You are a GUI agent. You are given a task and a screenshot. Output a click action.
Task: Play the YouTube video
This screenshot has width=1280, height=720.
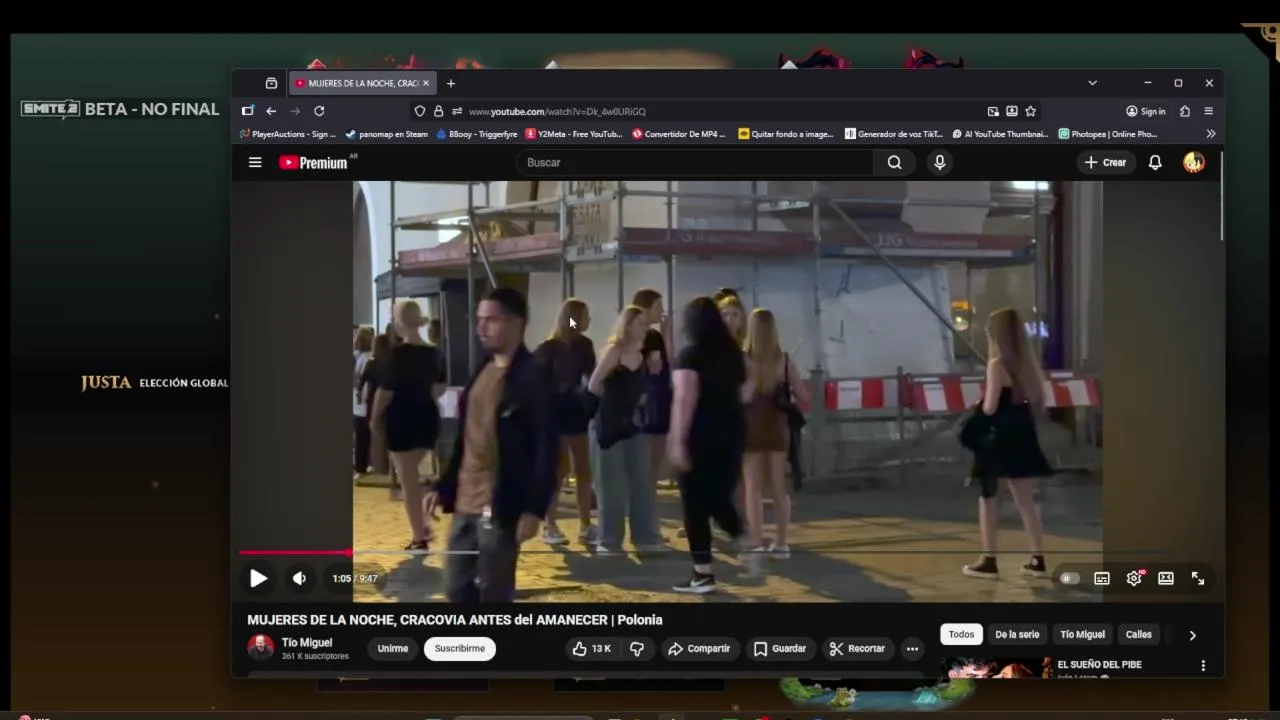click(258, 578)
